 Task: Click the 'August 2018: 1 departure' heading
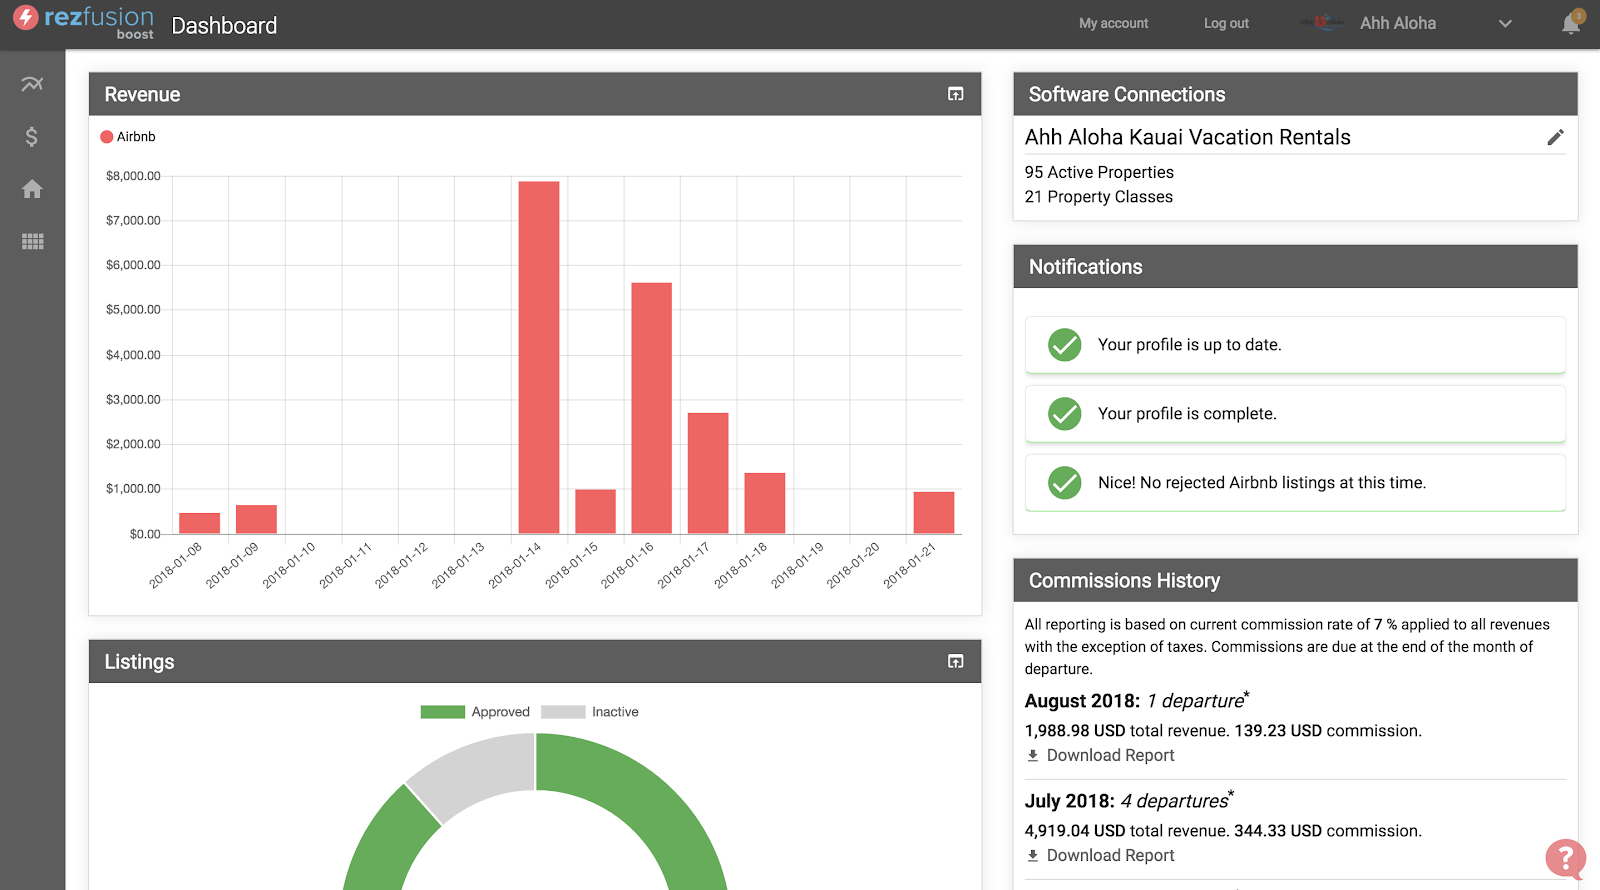click(1137, 700)
